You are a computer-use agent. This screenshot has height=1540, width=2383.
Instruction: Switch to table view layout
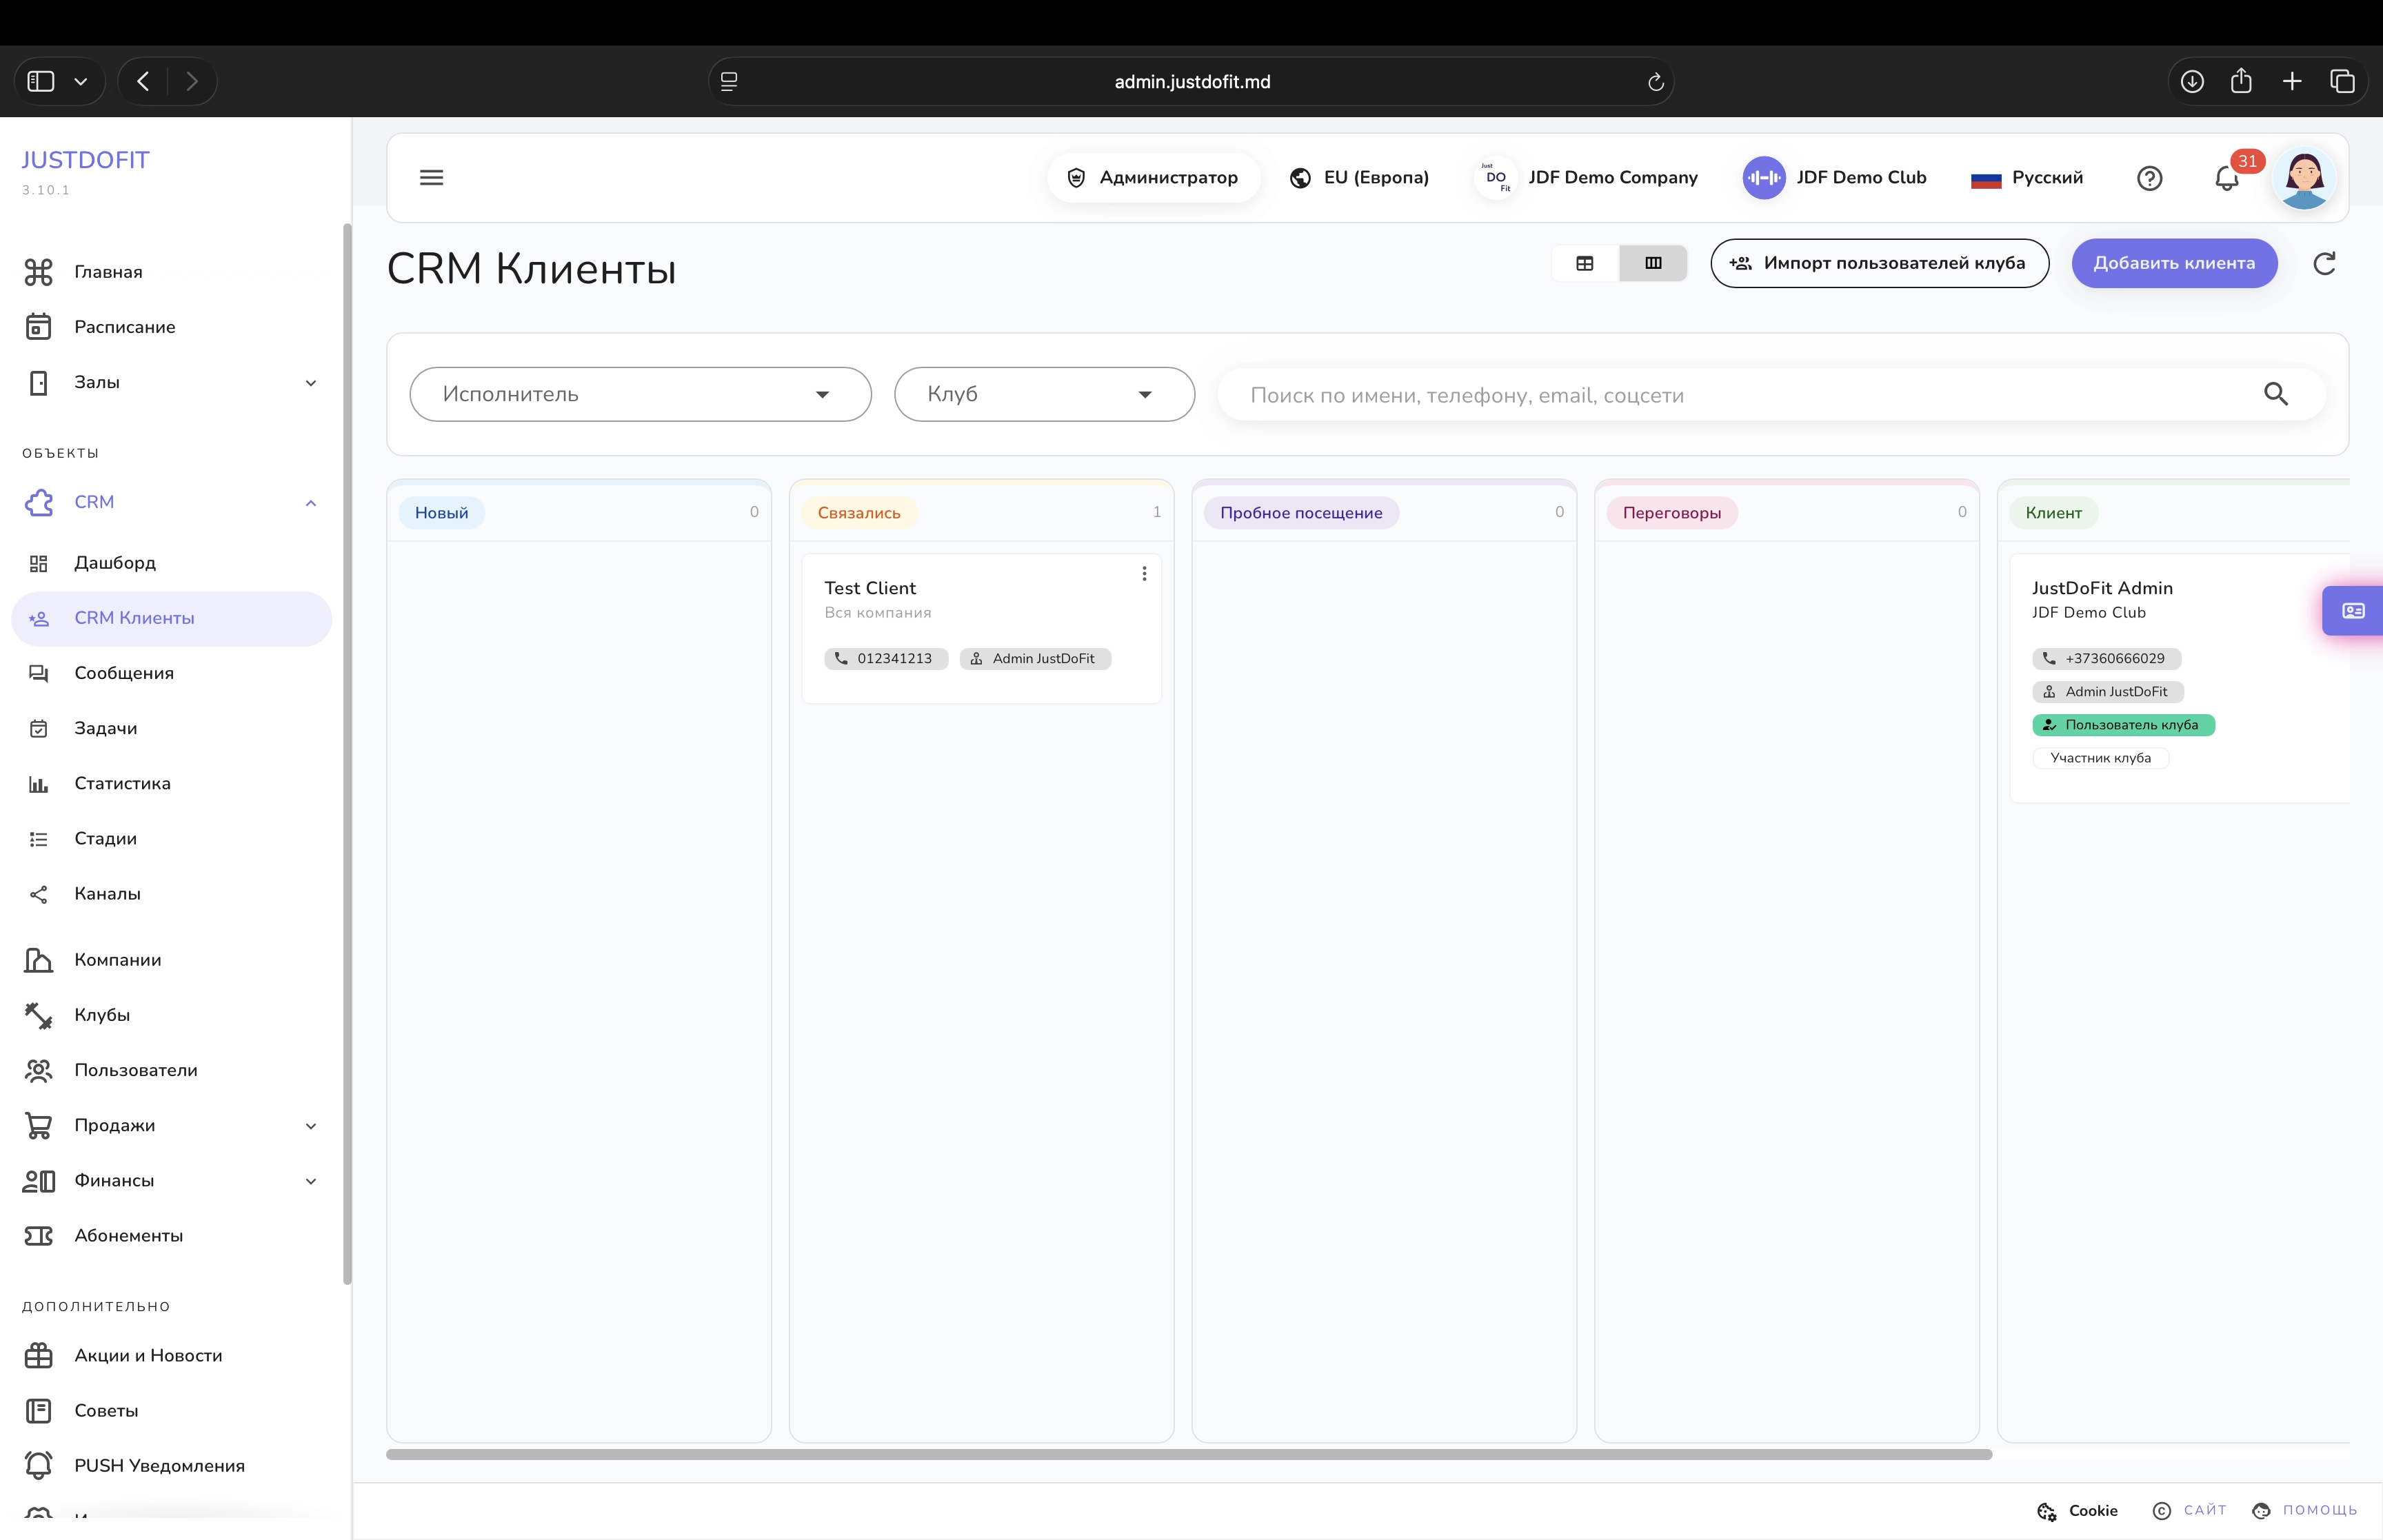click(x=1585, y=263)
